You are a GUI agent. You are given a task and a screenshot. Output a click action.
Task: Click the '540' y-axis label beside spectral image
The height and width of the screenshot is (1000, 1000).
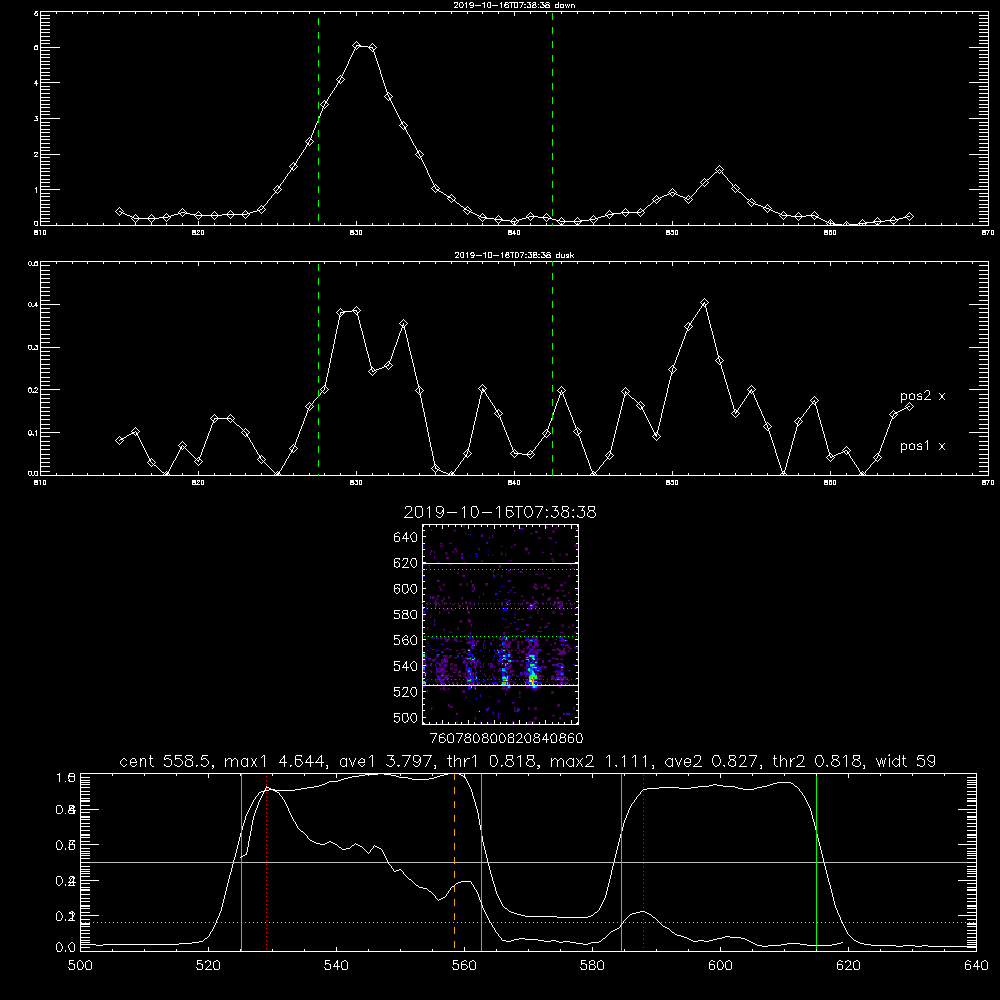(406, 666)
